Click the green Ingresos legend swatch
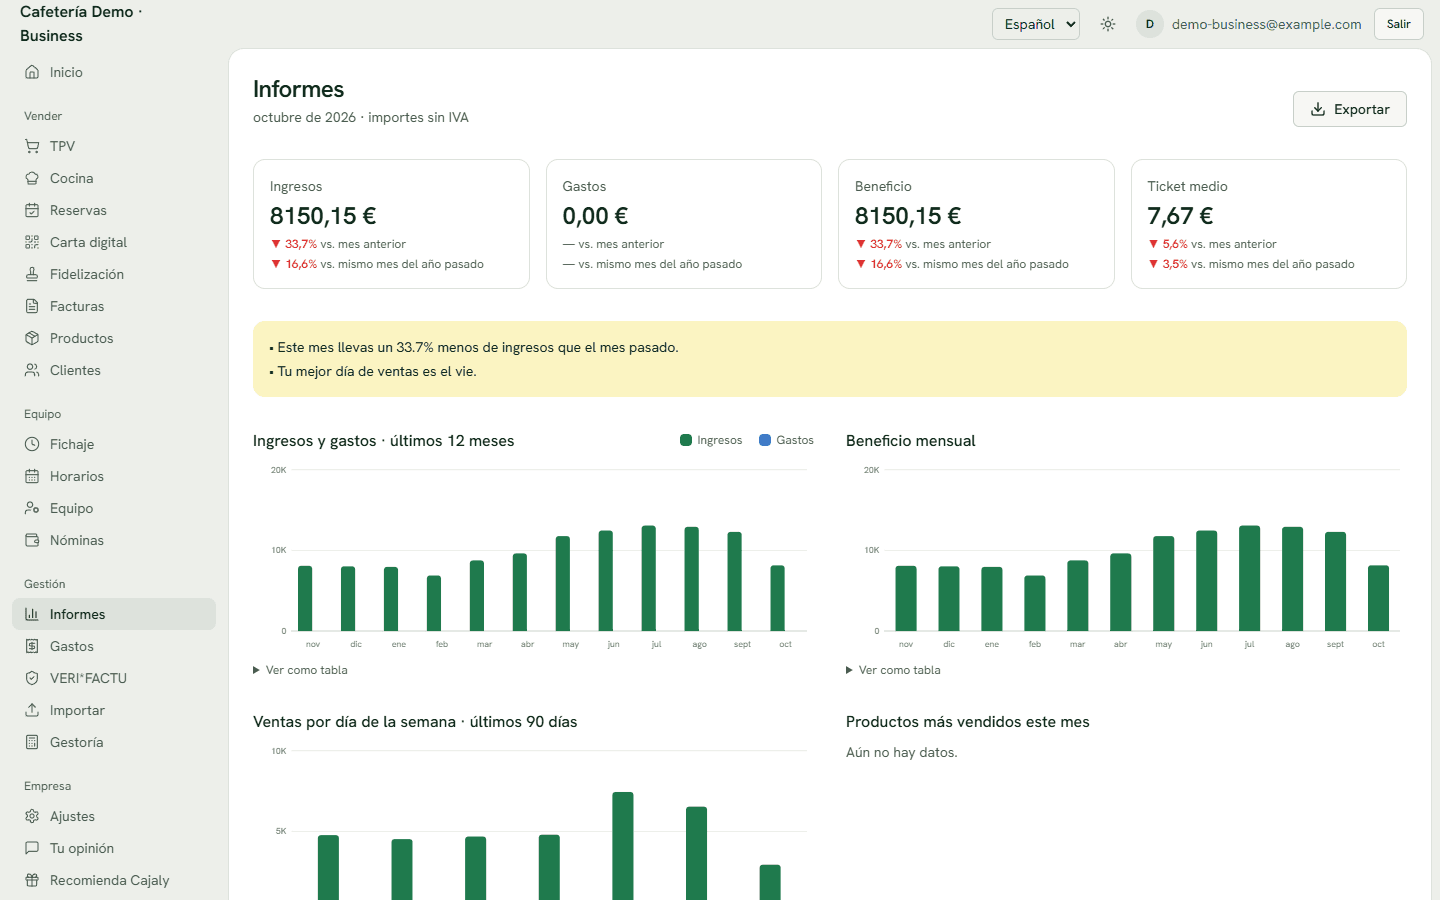This screenshot has height=900, width=1440. click(686, 440)
